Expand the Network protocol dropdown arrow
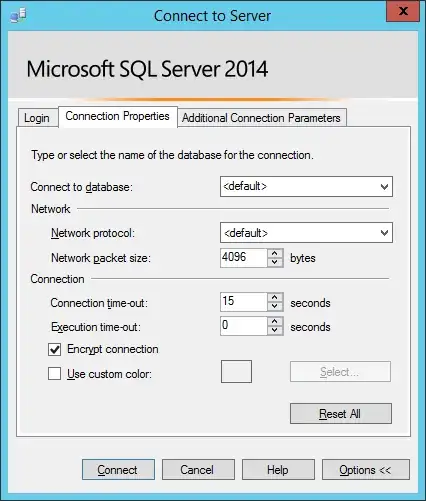Image resolution: width=426 pixels, height=501 pixels. click(x=384, y=233)
